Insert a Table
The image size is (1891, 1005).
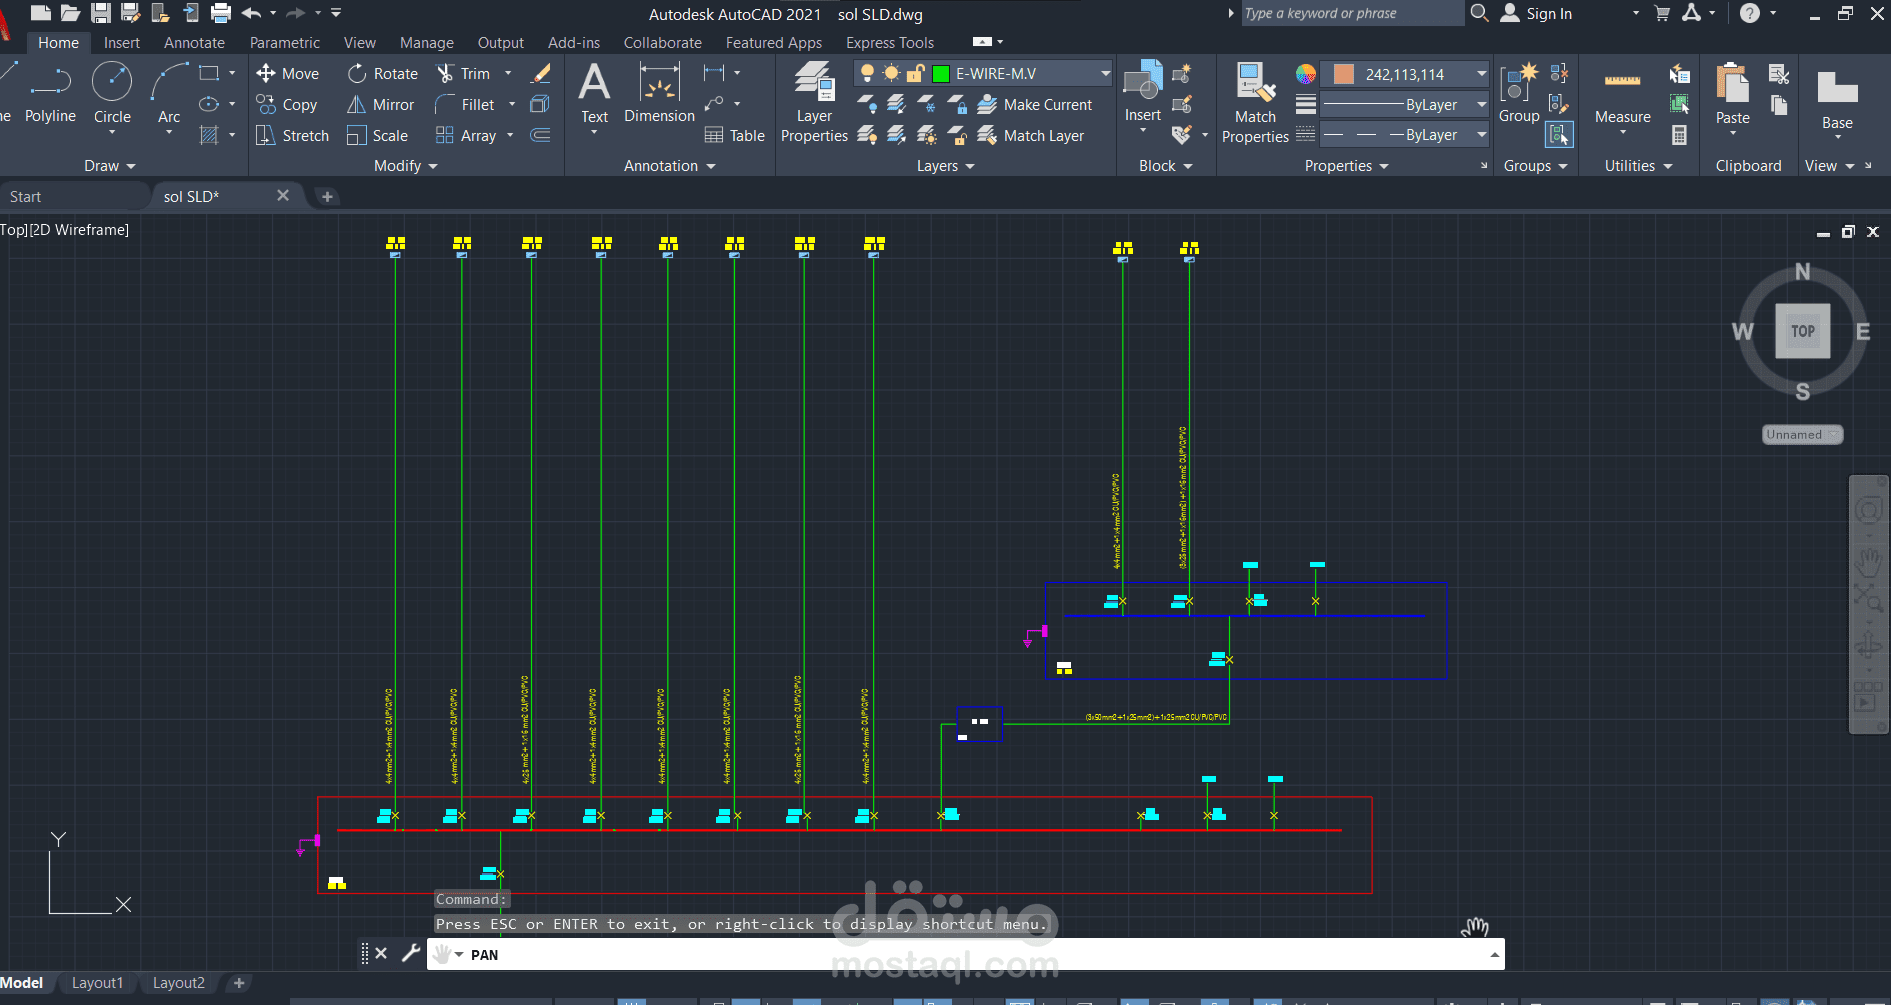[x=735, y=135]
